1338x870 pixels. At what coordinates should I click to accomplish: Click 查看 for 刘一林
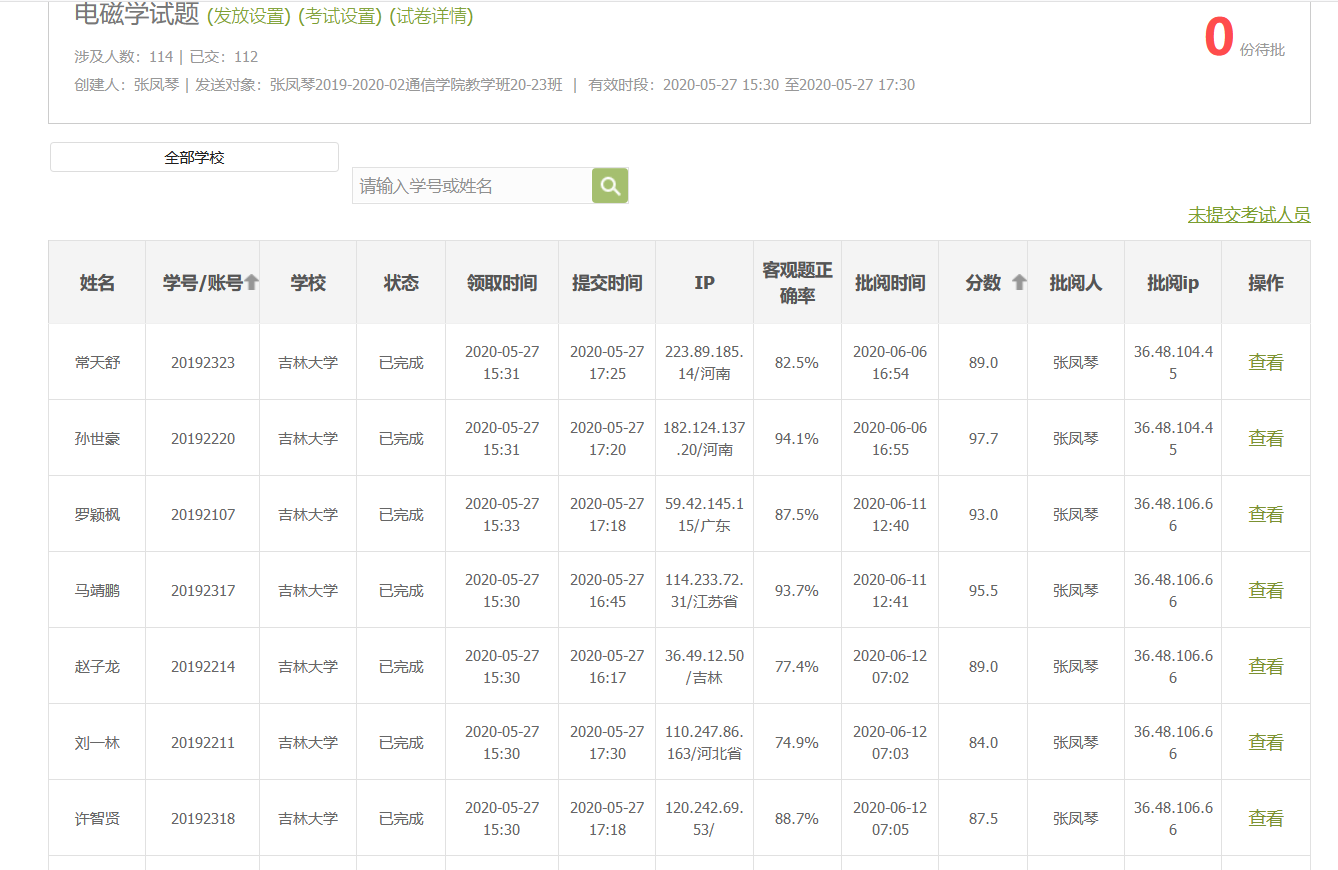tap(1266, 742)
